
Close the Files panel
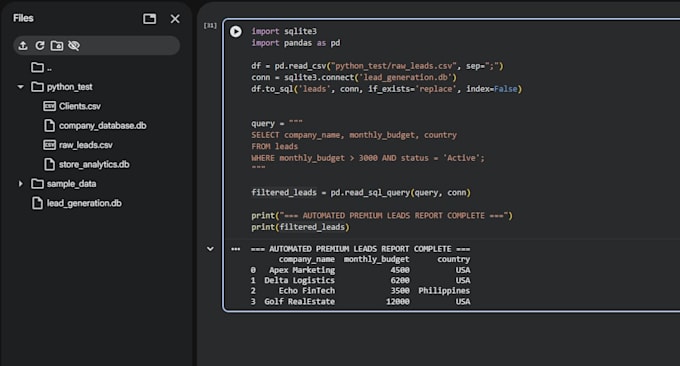click(175, 19)
